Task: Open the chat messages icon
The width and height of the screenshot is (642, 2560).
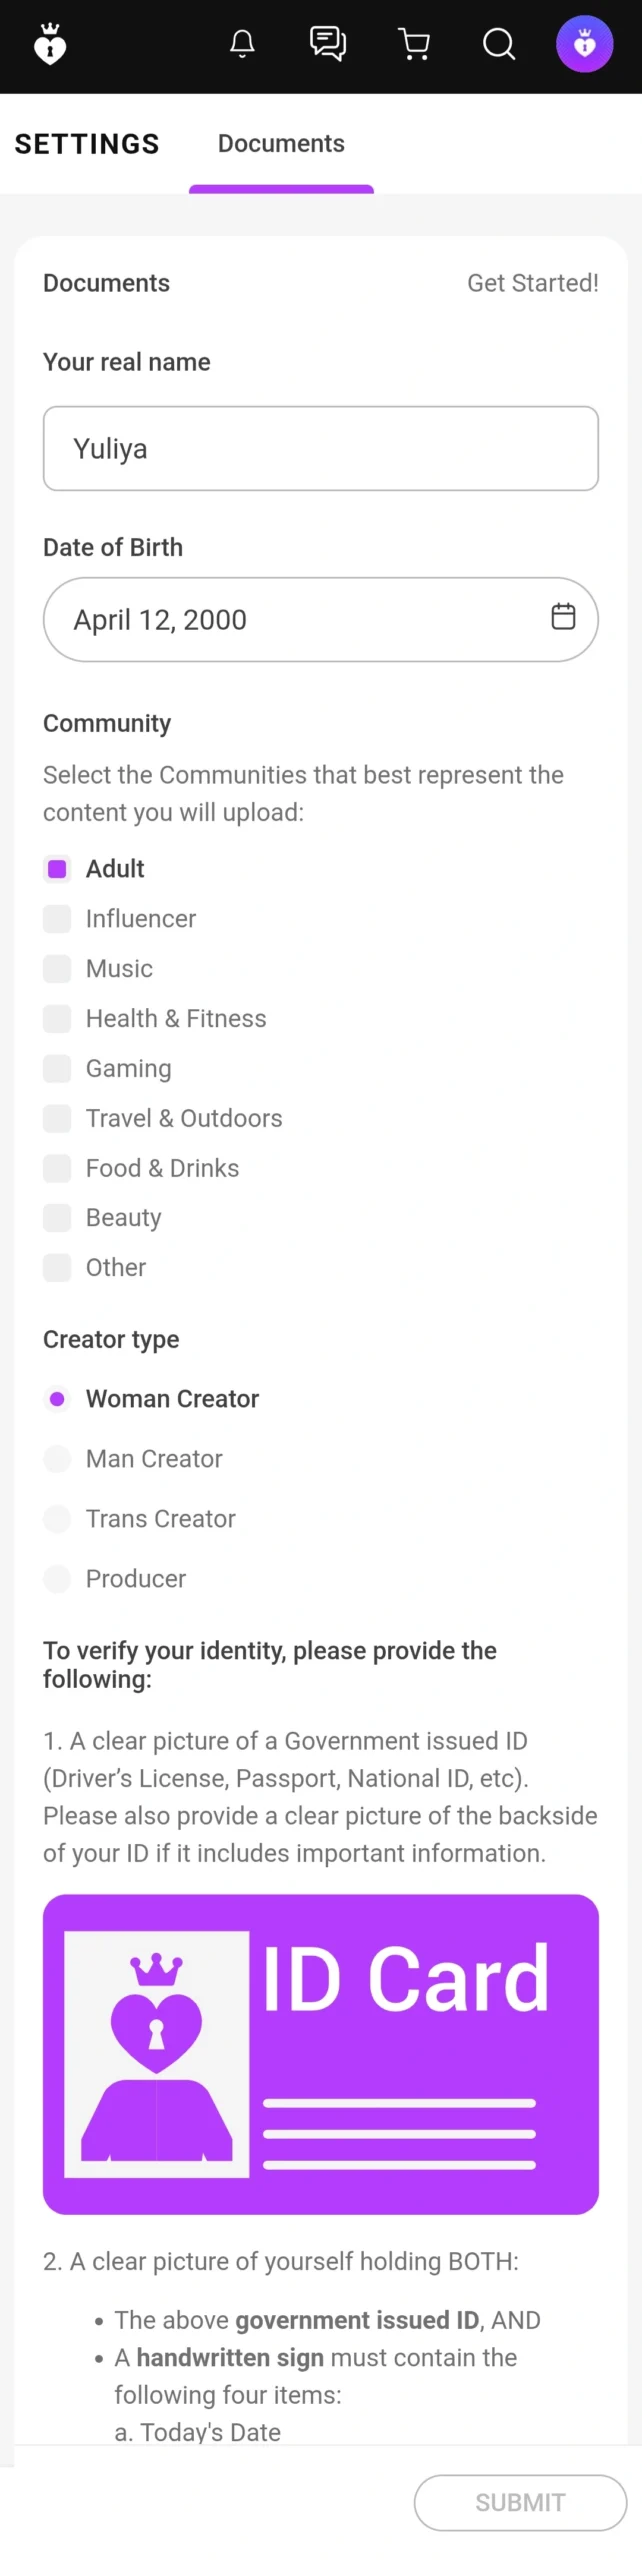Action: tap(328, 44)
